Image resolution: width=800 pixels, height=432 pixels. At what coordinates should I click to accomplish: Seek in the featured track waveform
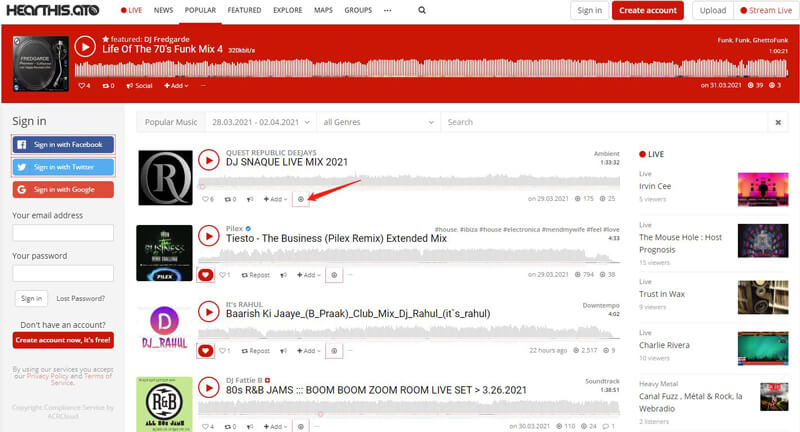pos(431,68)
